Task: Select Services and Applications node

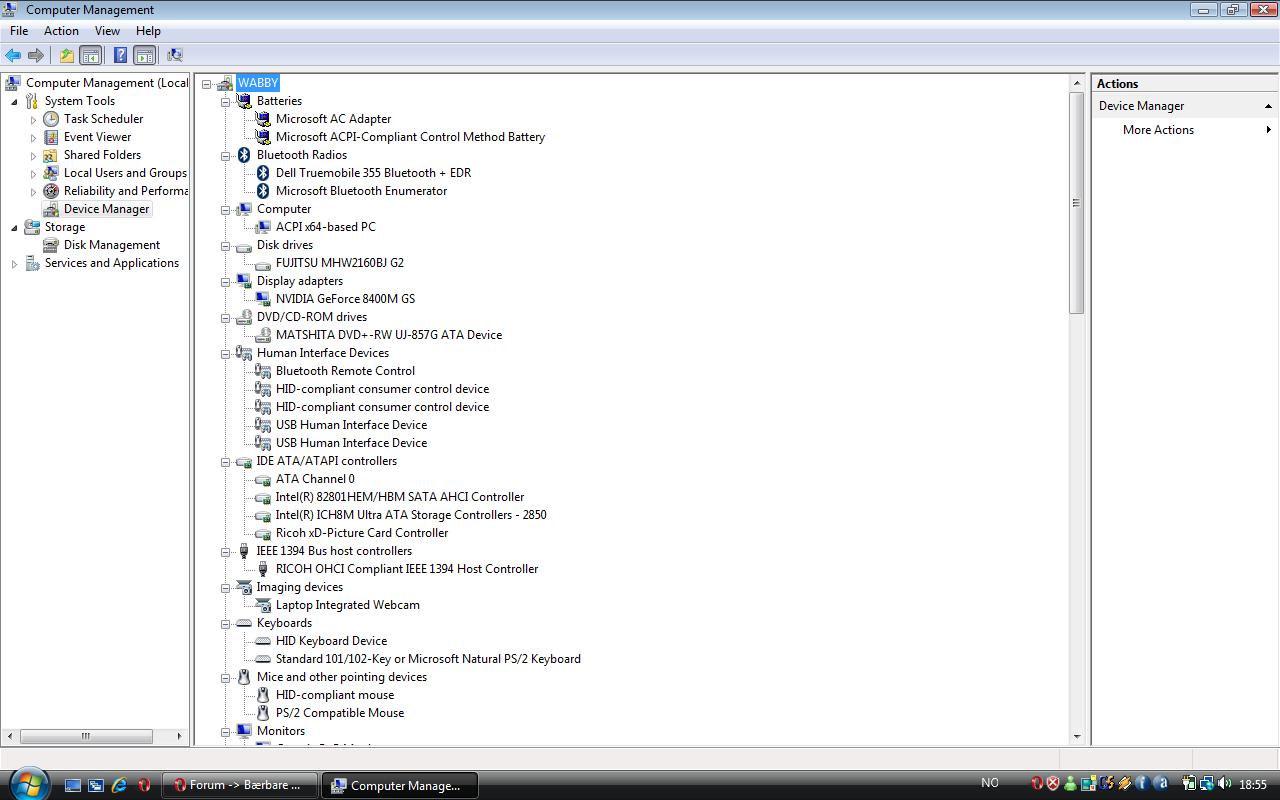Action: tap(112, 263)
